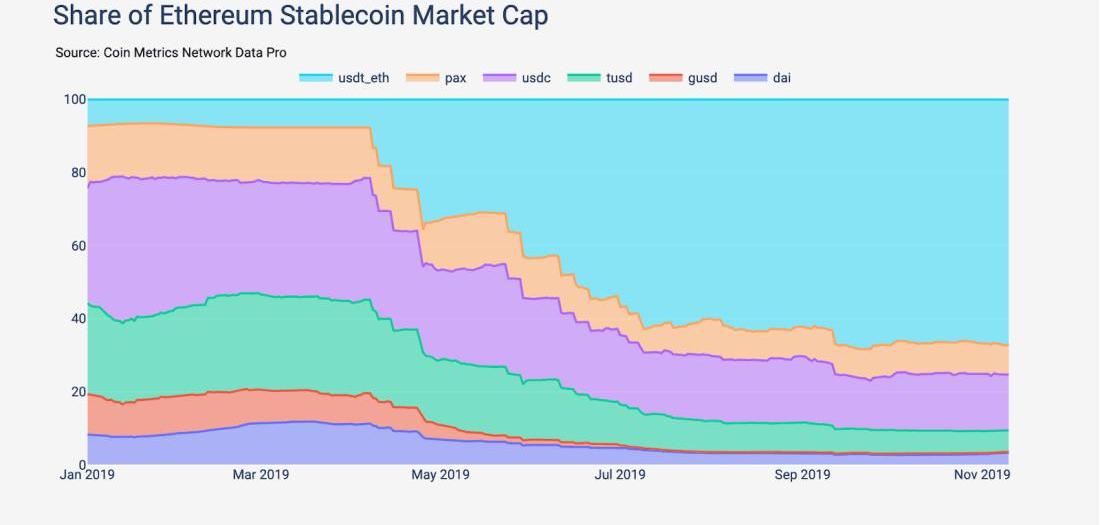Screen dimensions: 1100x525
Task: Click the Jan 2019 x-axis label
Action: tap(87, 475)
